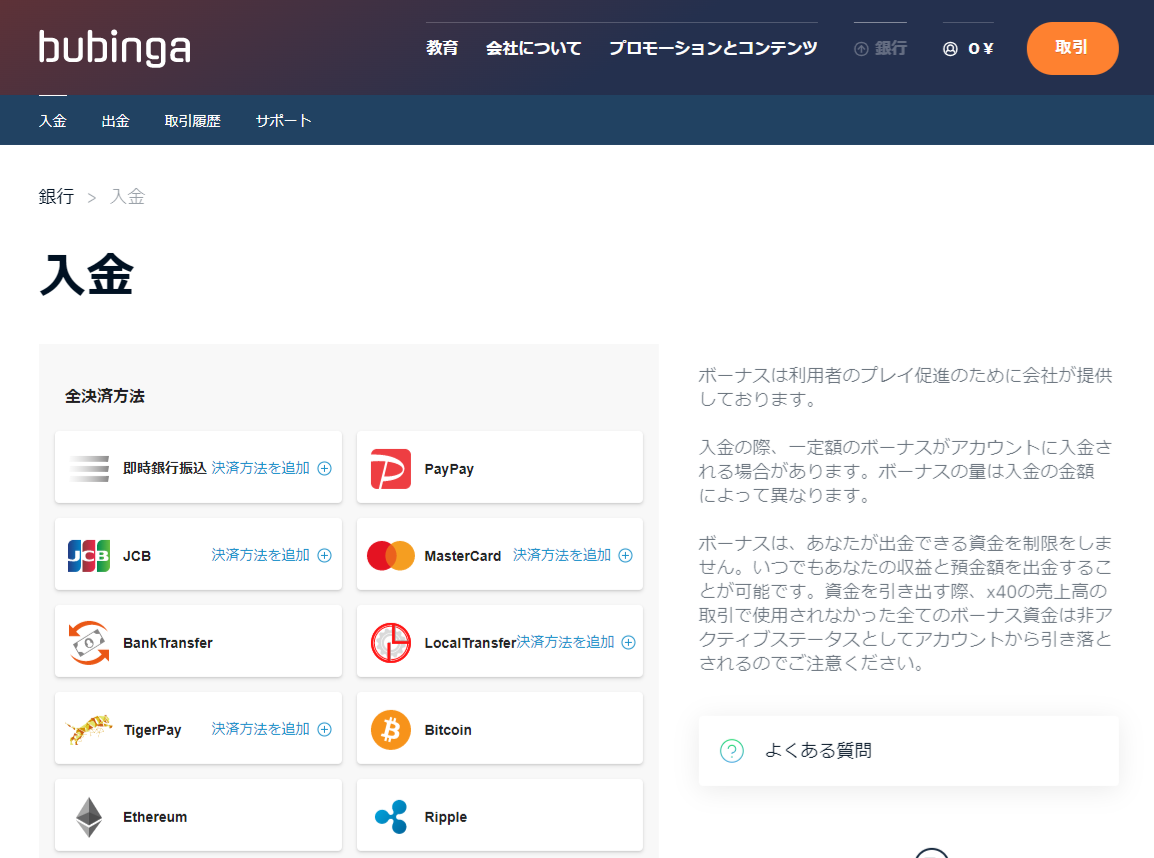
Task: Click plus icon in TigerPay card
Action: pyautogui.click(x=325, y=728)
